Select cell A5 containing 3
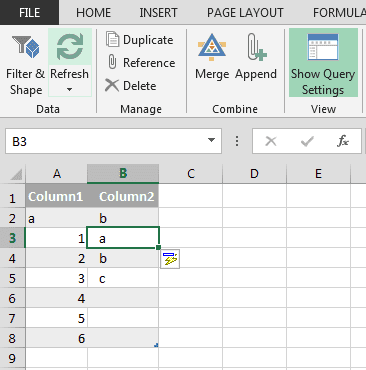366x370 pixels. (56, 278)
